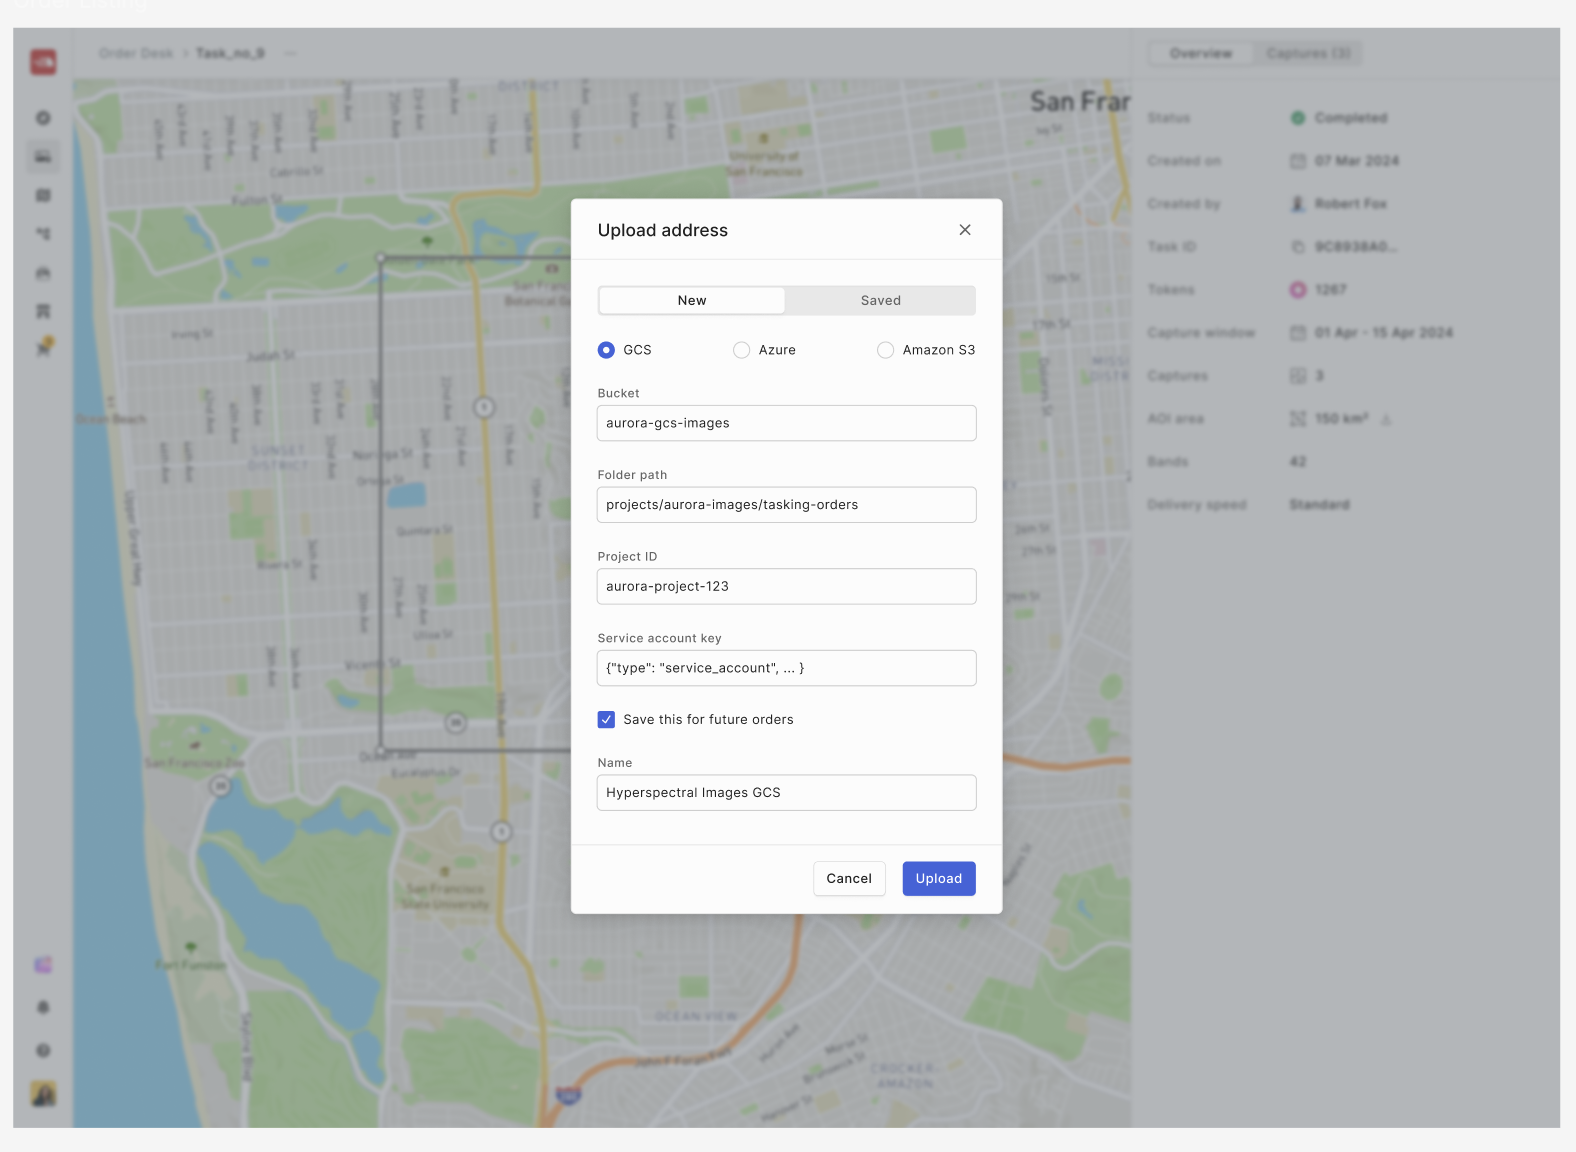Close the Upload address dialog

click(x=965, y=230)
